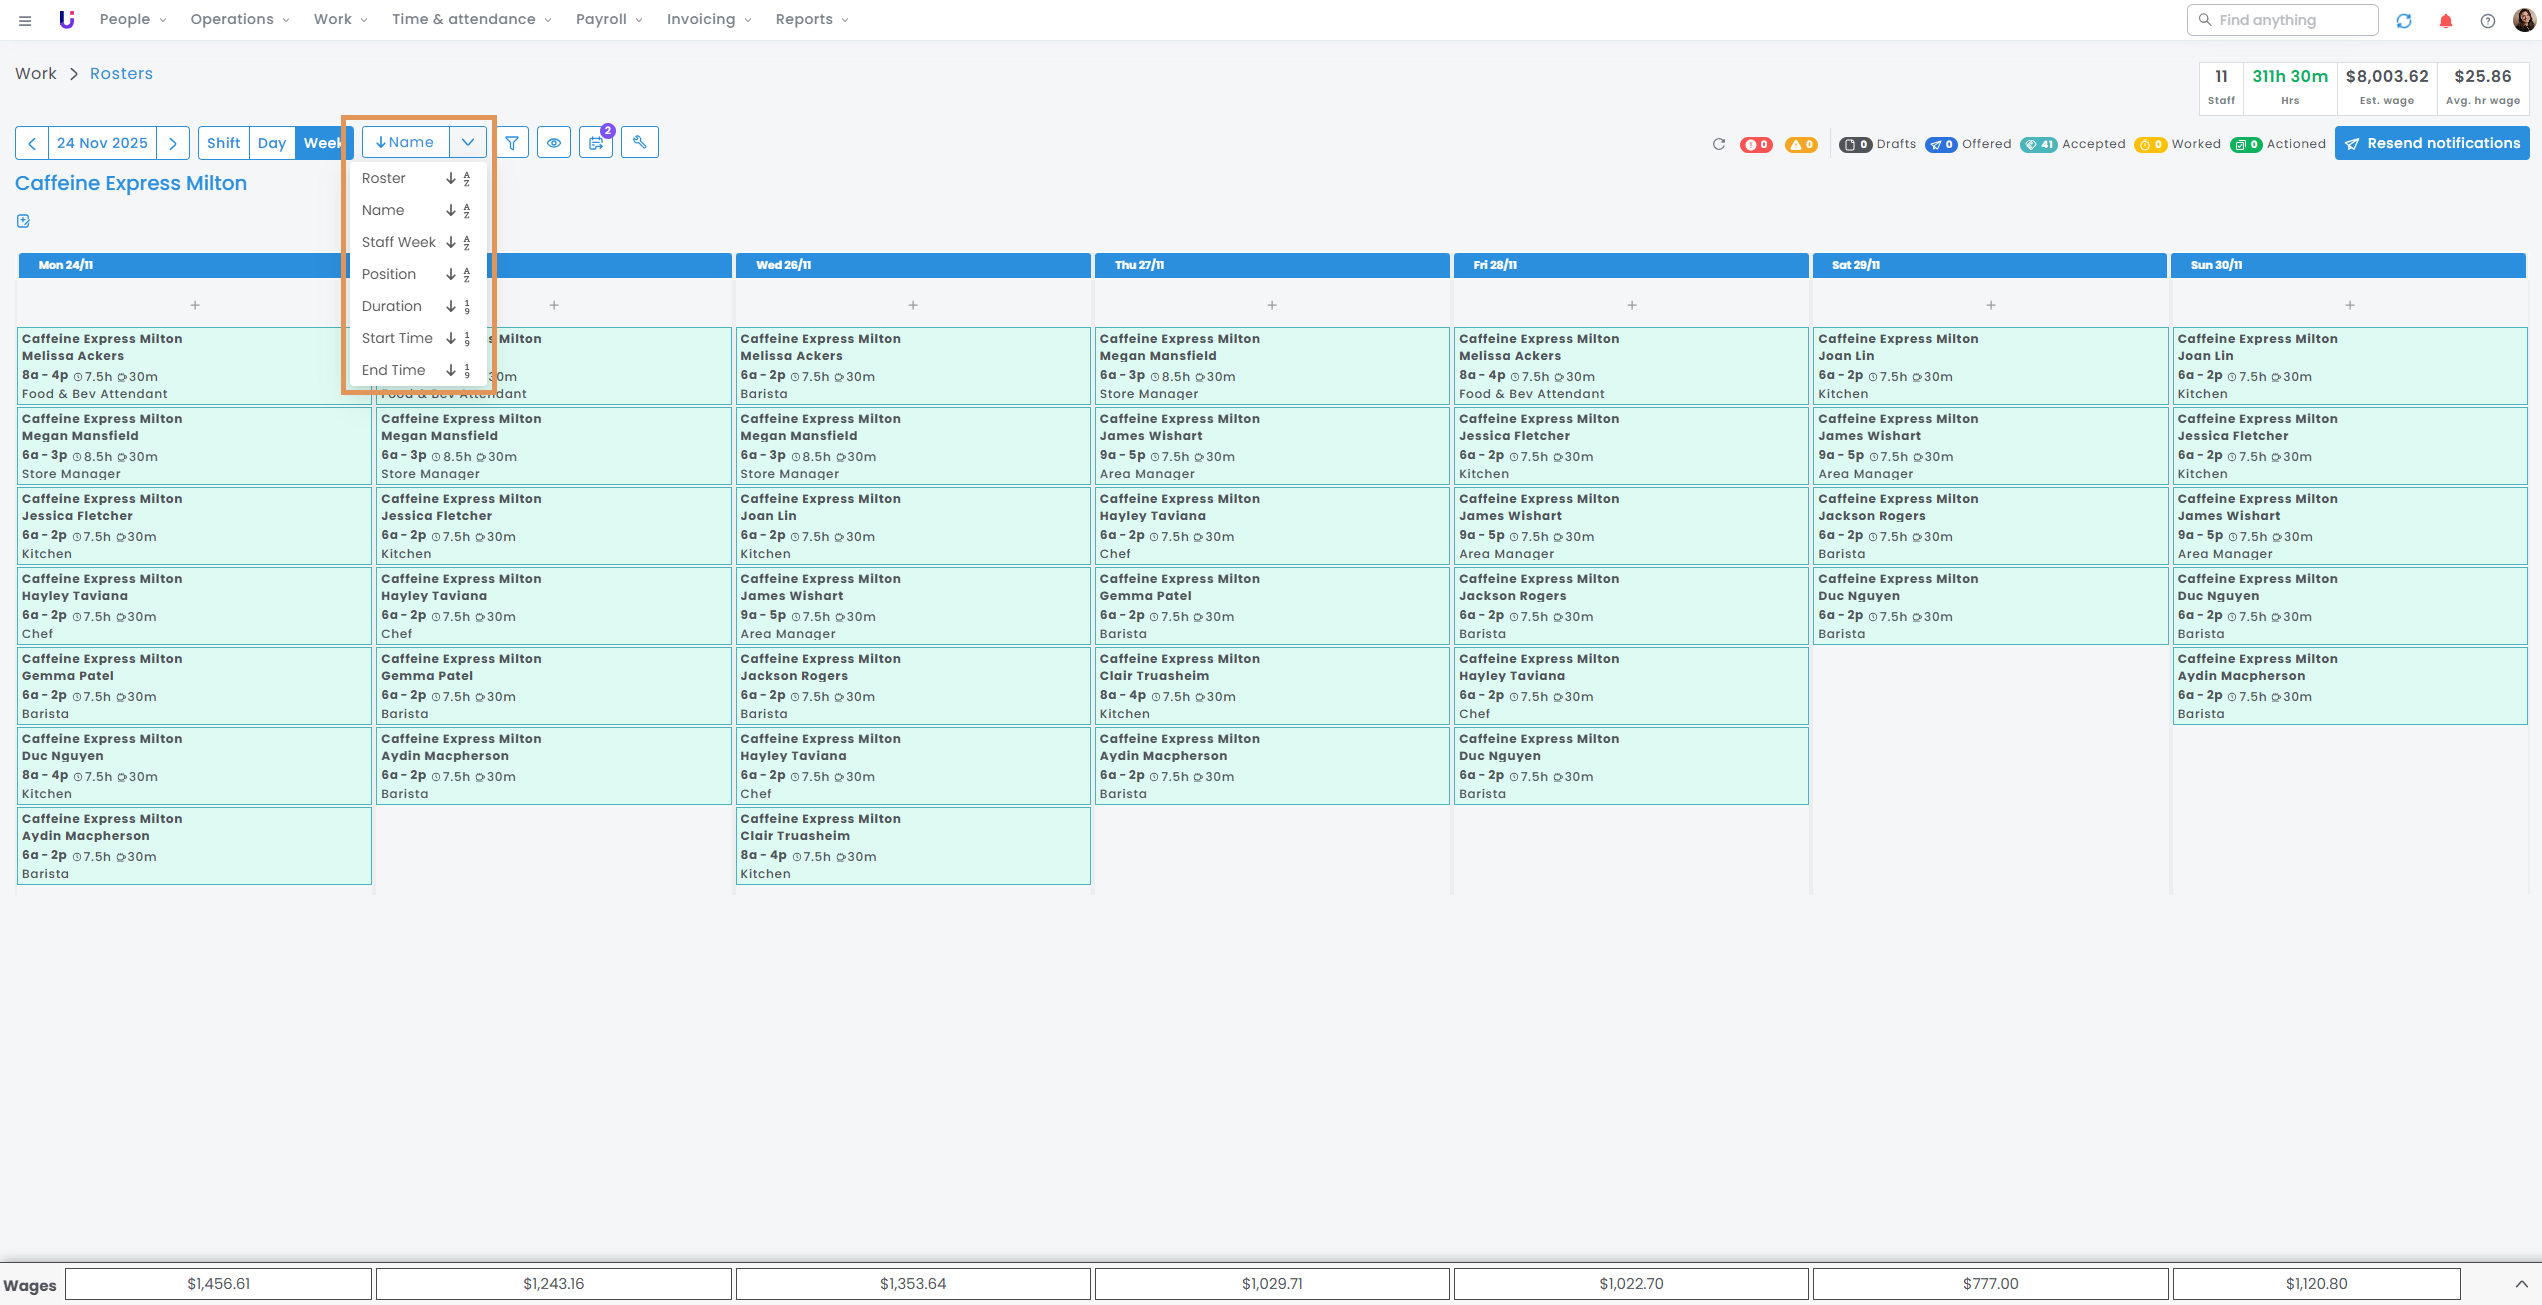
Task: Click the Find anything search field
Action: 2282,20
